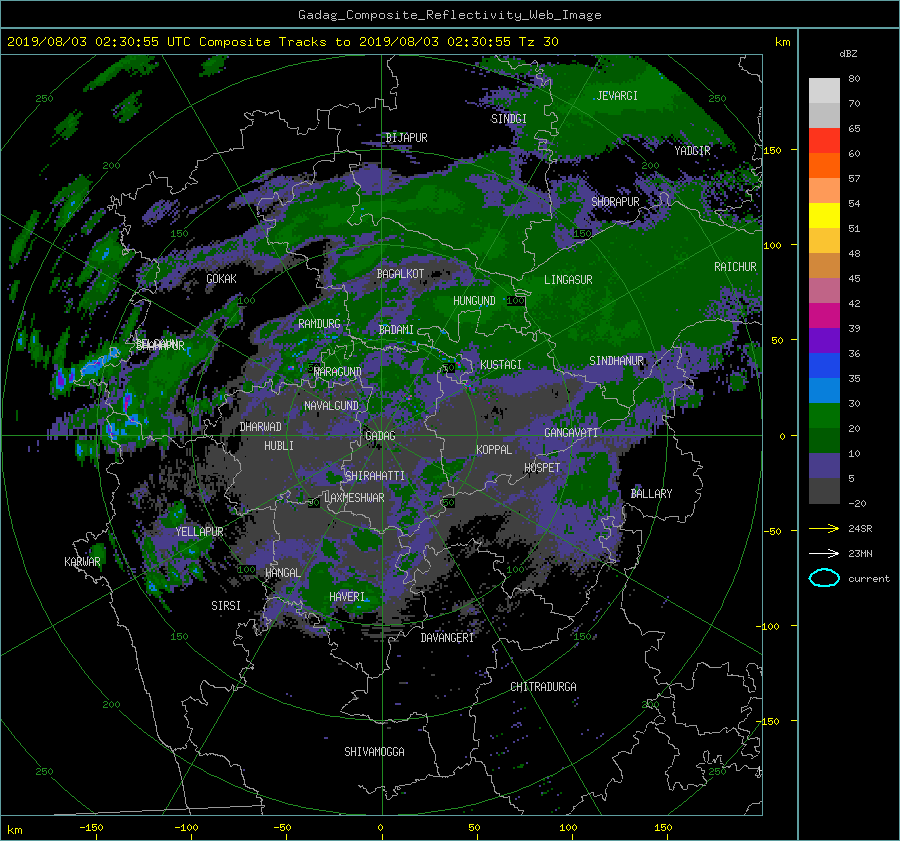Viewport: 900px width, 841px height.
Task: Pick the light gray 80-70 dBZ swatch
Action: click(824, 91)
